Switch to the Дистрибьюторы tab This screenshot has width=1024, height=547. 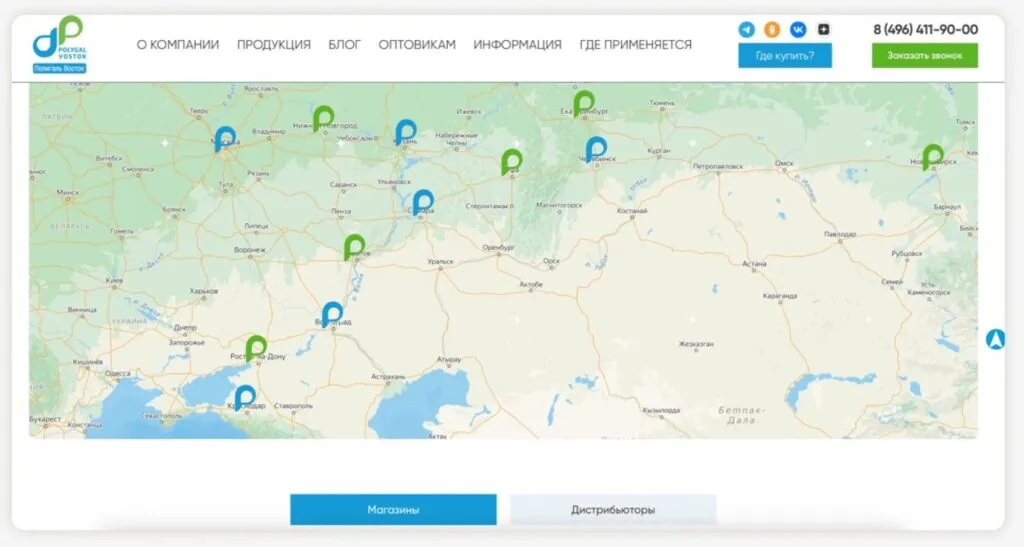613,510
